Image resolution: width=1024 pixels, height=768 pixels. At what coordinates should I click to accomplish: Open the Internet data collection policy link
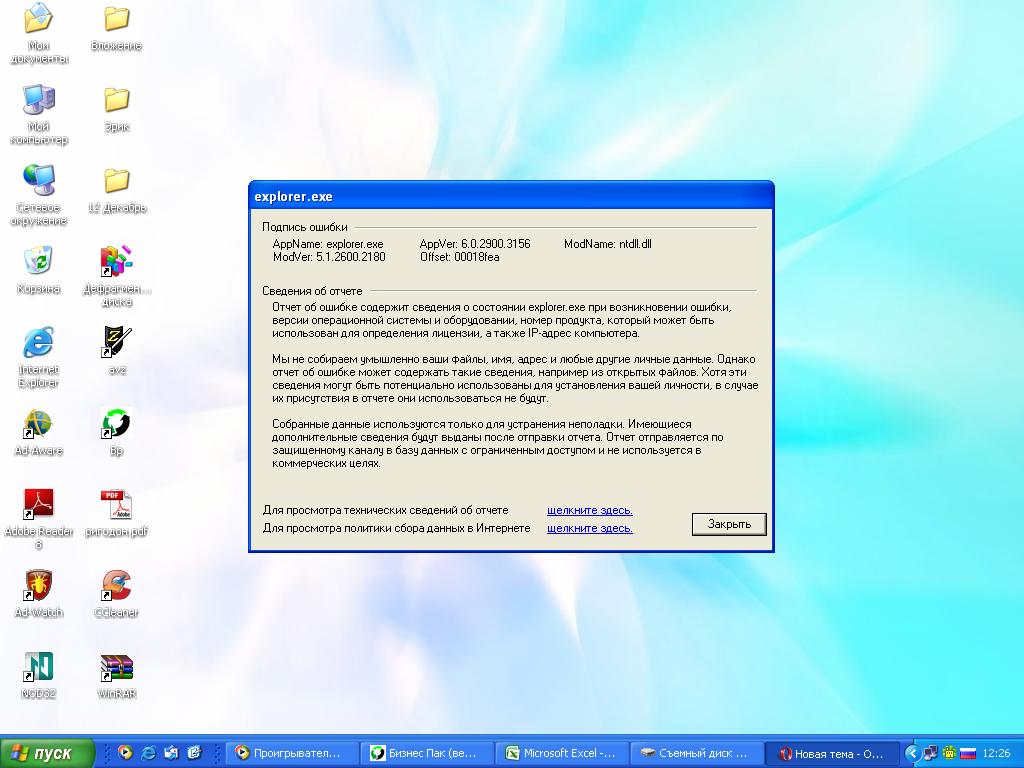pyautogui.click(x=589, y=528)
